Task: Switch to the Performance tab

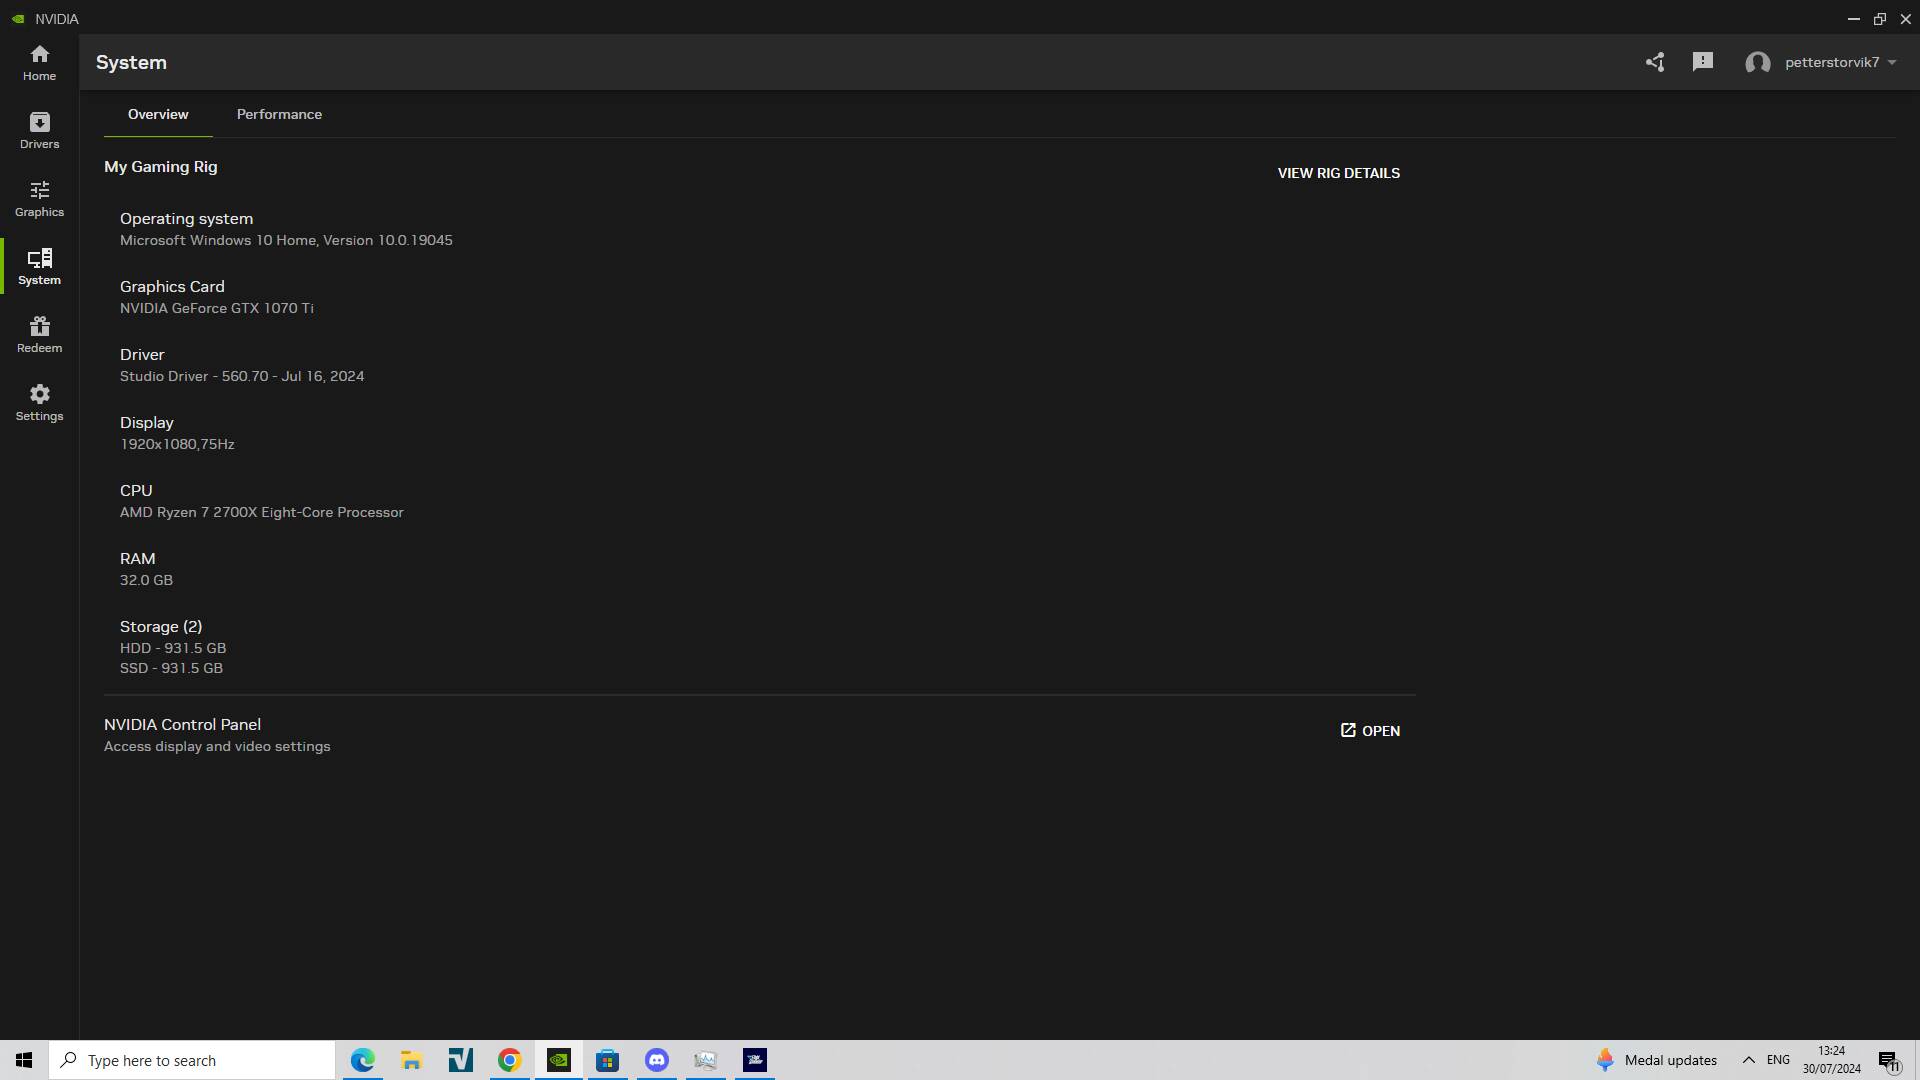Action: 279,114
